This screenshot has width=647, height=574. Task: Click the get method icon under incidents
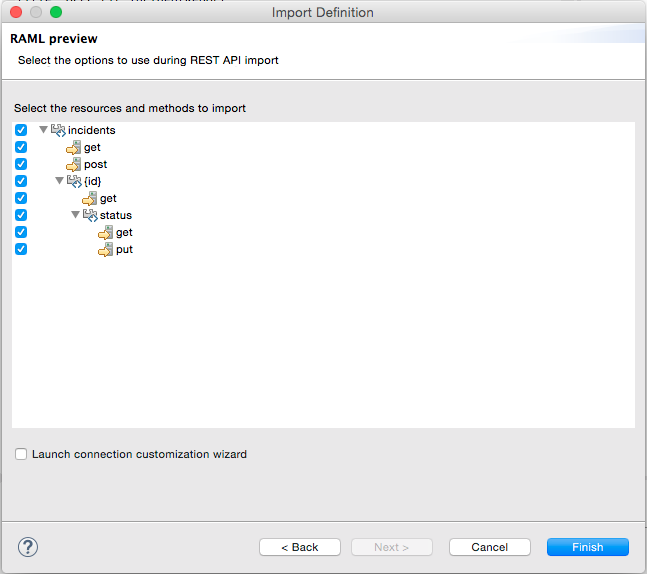[74, 147]
